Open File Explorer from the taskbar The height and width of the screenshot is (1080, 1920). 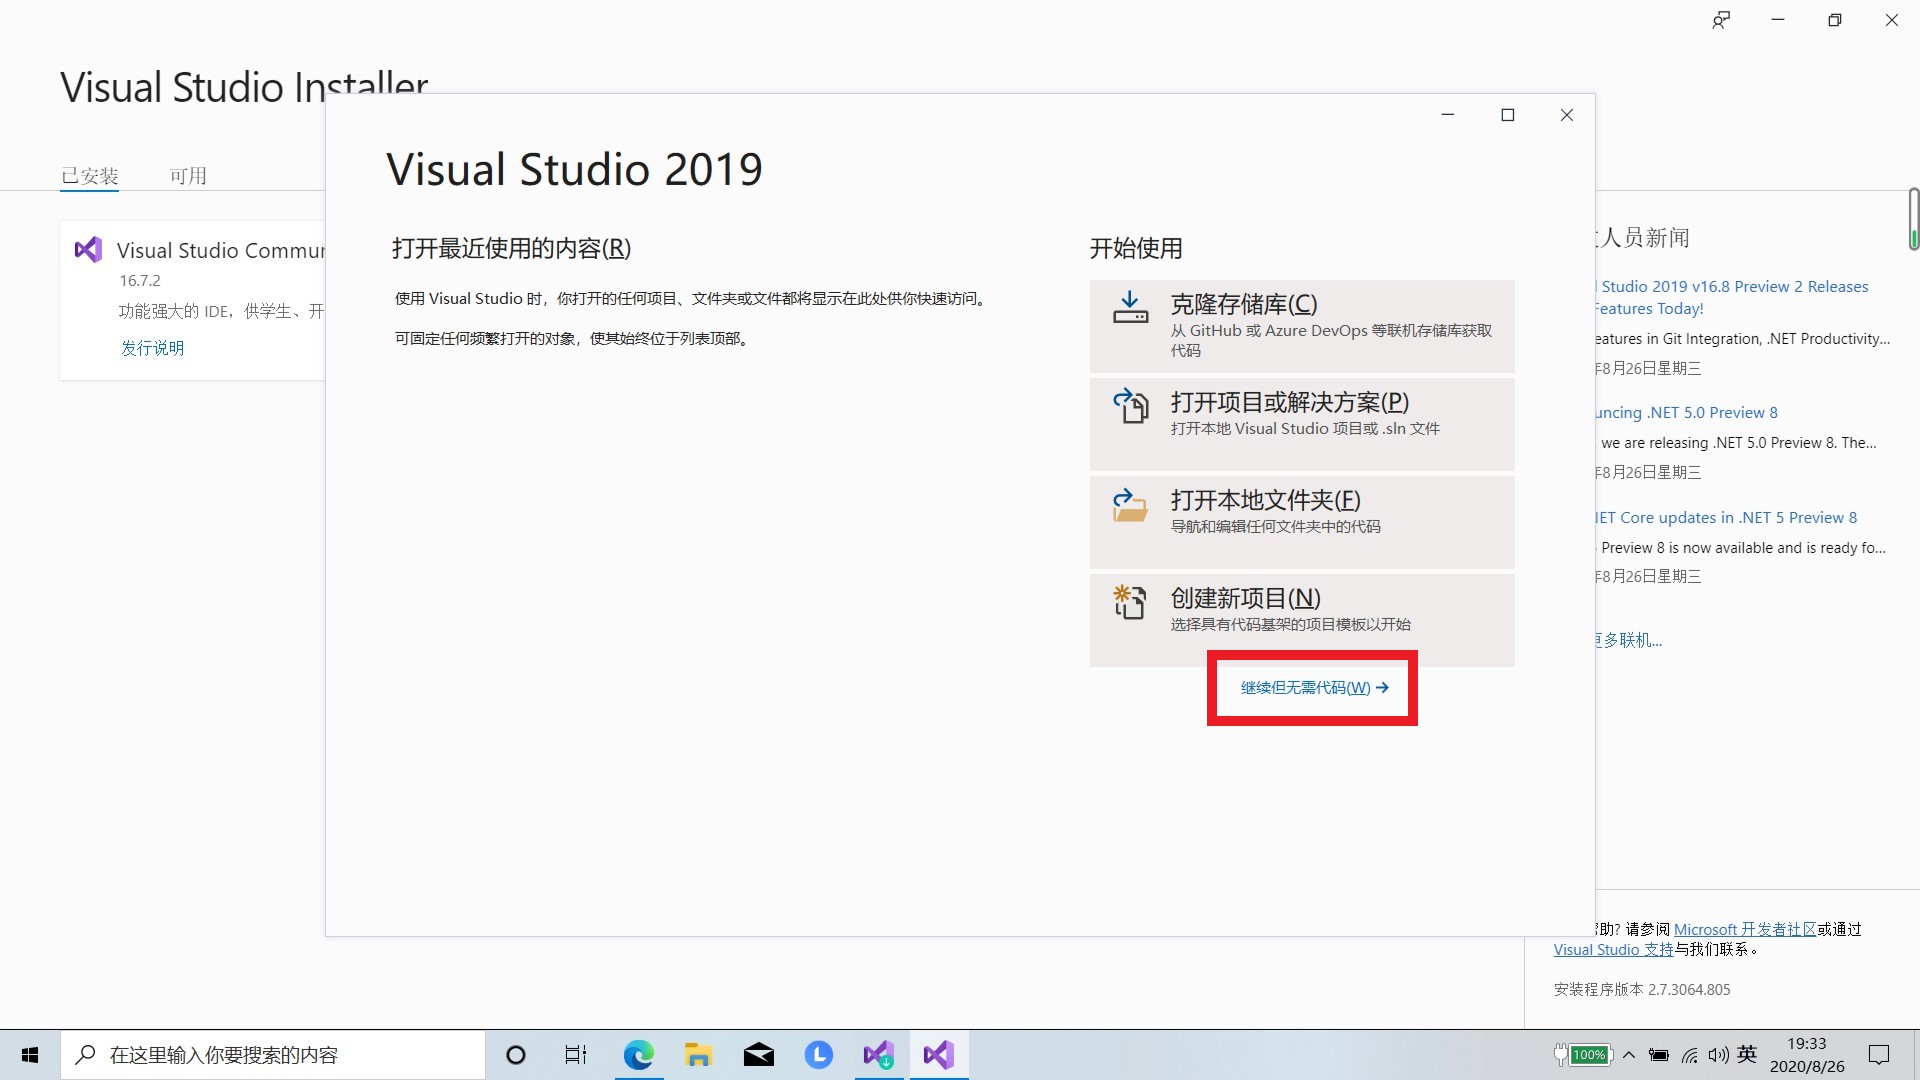point(698,1055)
